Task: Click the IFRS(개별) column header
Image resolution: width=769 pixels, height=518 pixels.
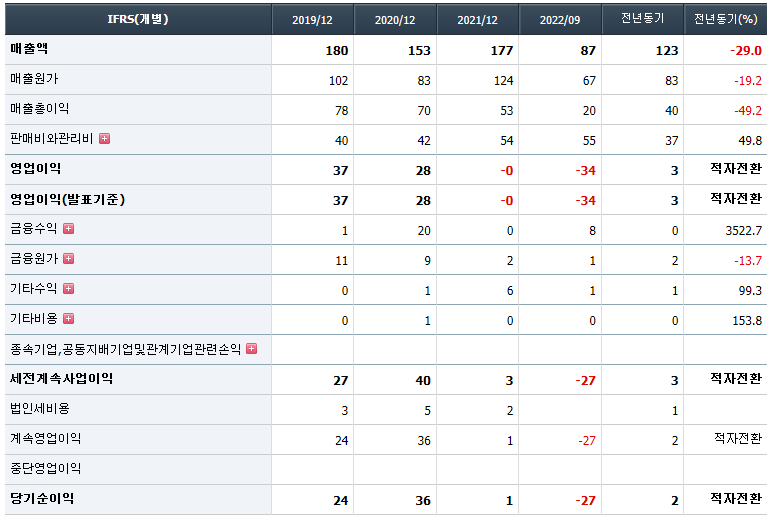Action: click(138, 19)
